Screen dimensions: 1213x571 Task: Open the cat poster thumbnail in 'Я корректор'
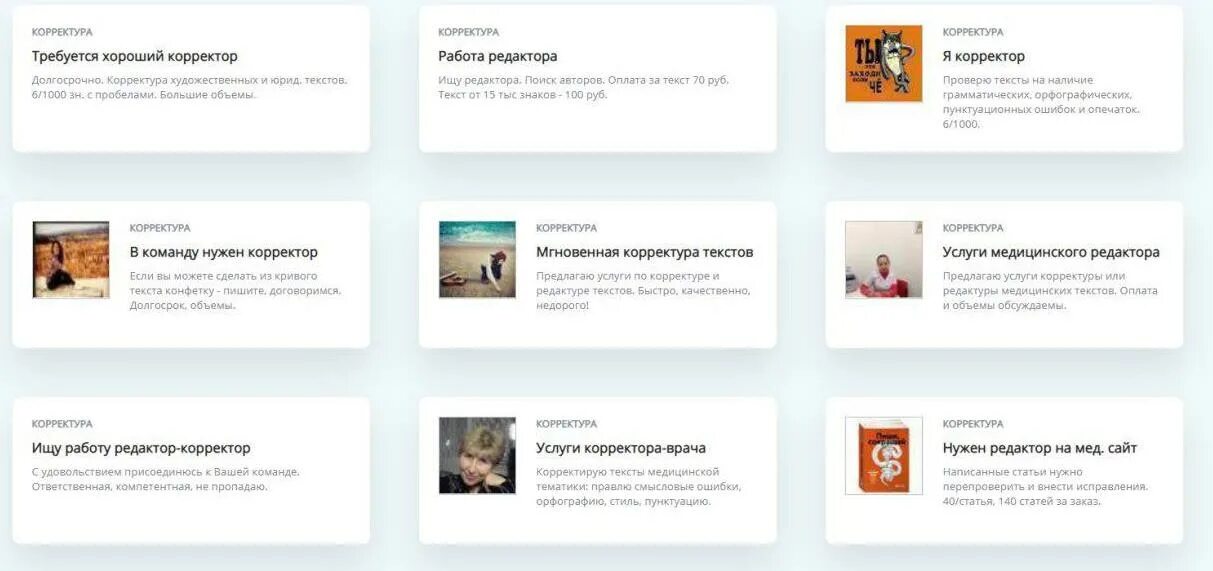pyautogui.click(x=884, y=63)
